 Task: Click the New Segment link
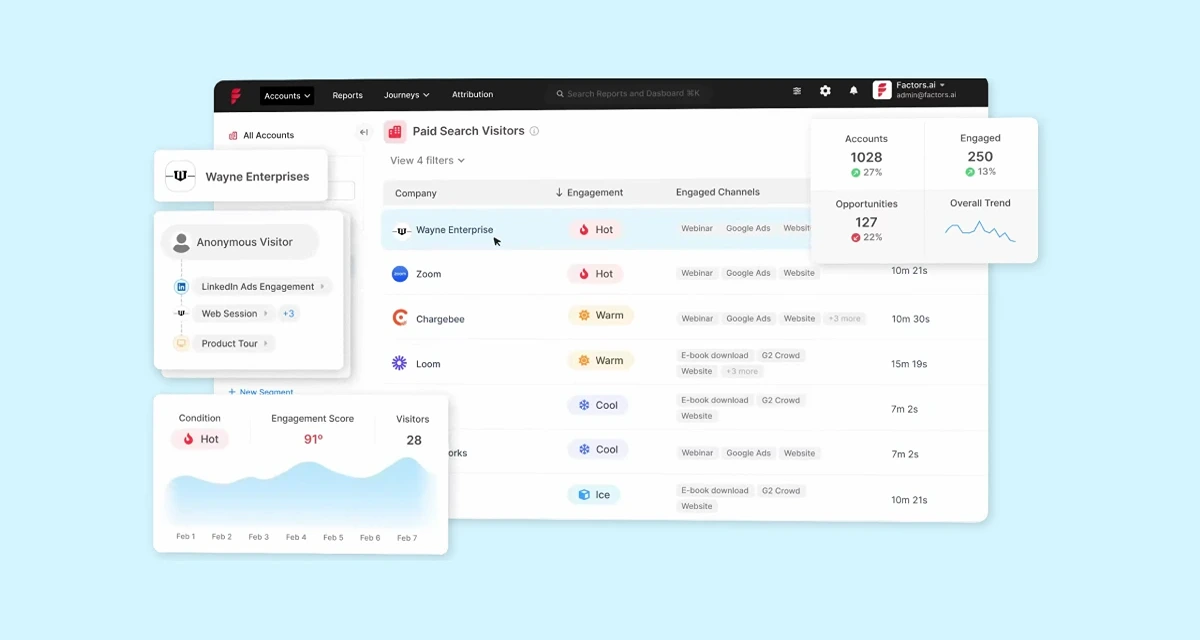coord(261,392)
